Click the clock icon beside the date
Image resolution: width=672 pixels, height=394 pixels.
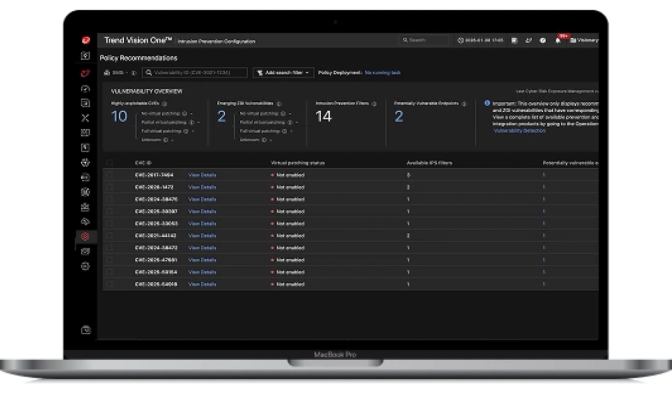(x=461, y=40)
